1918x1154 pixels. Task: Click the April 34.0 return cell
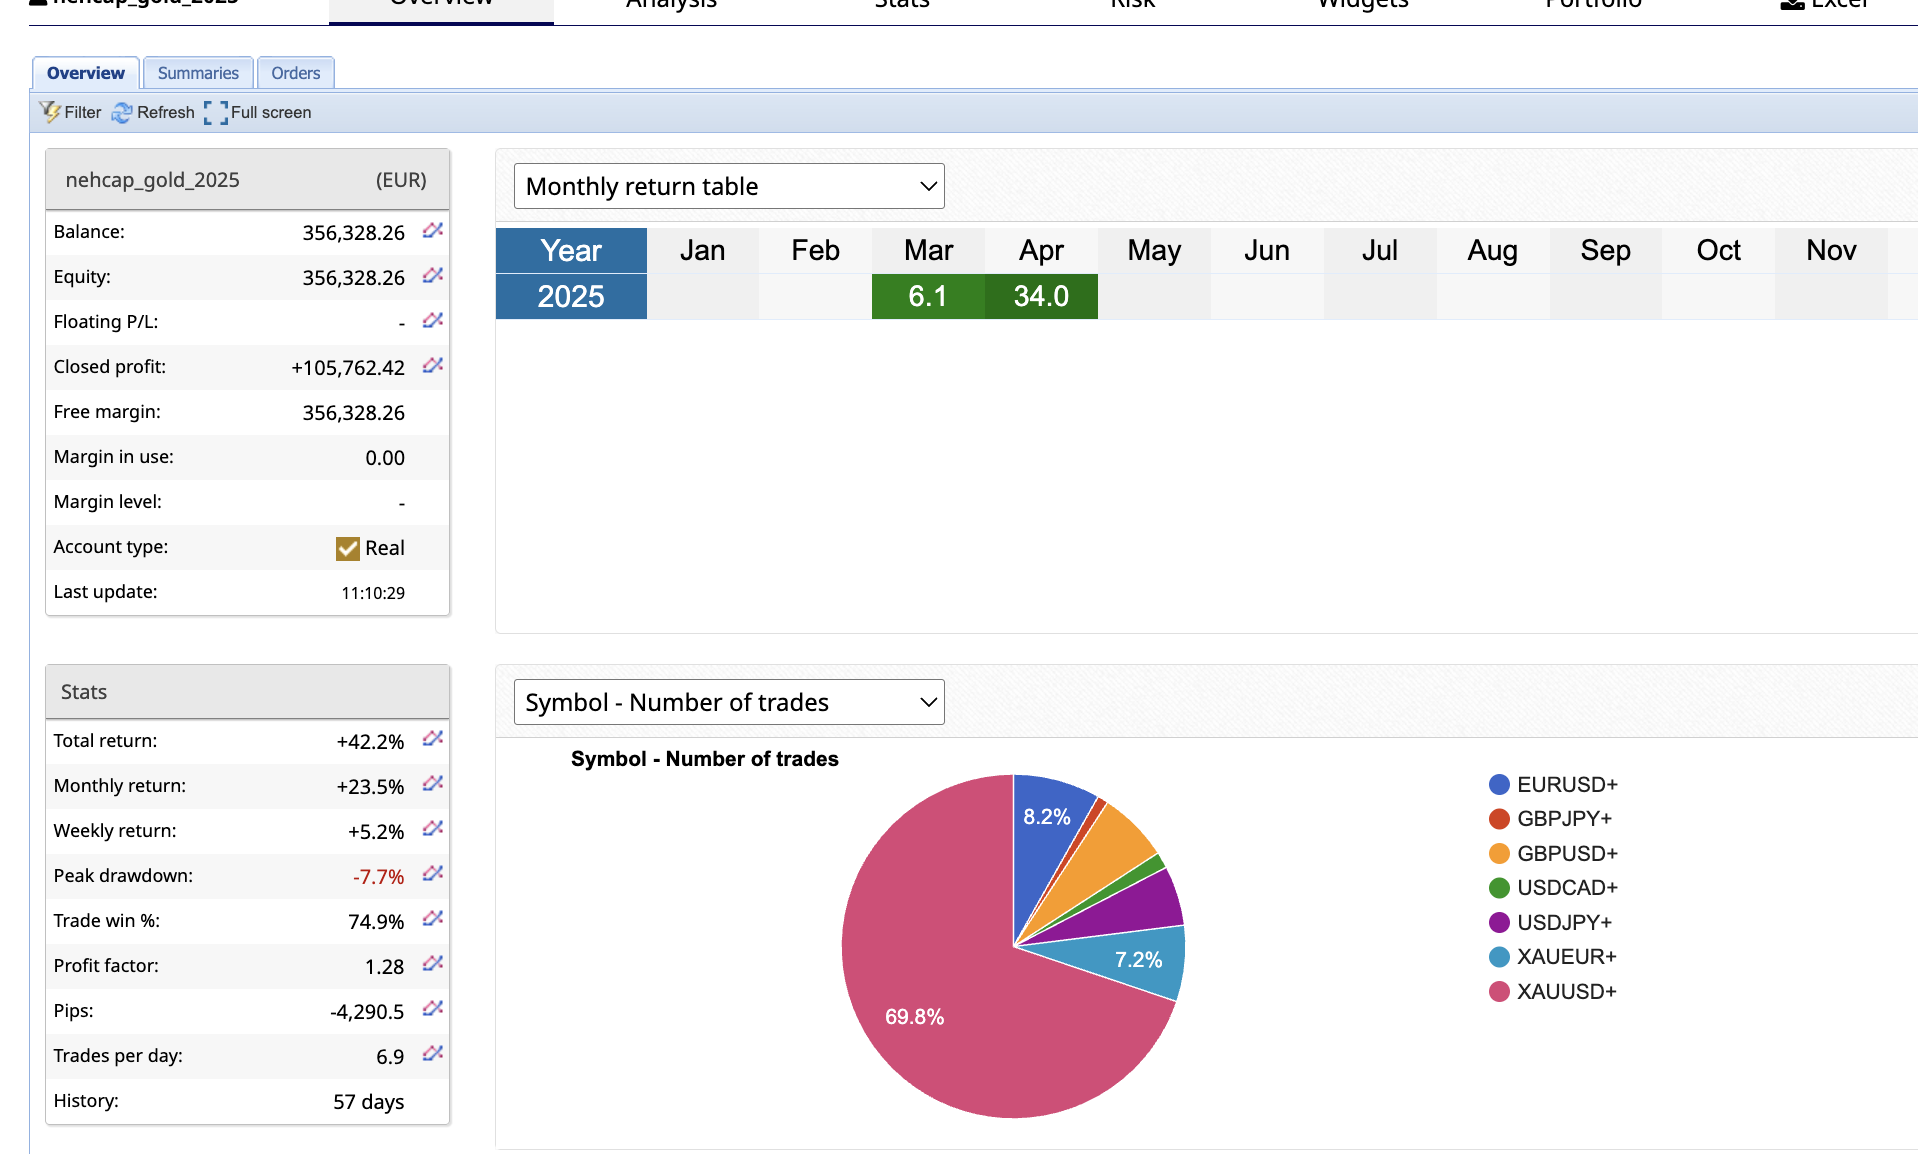(1041, 296)
